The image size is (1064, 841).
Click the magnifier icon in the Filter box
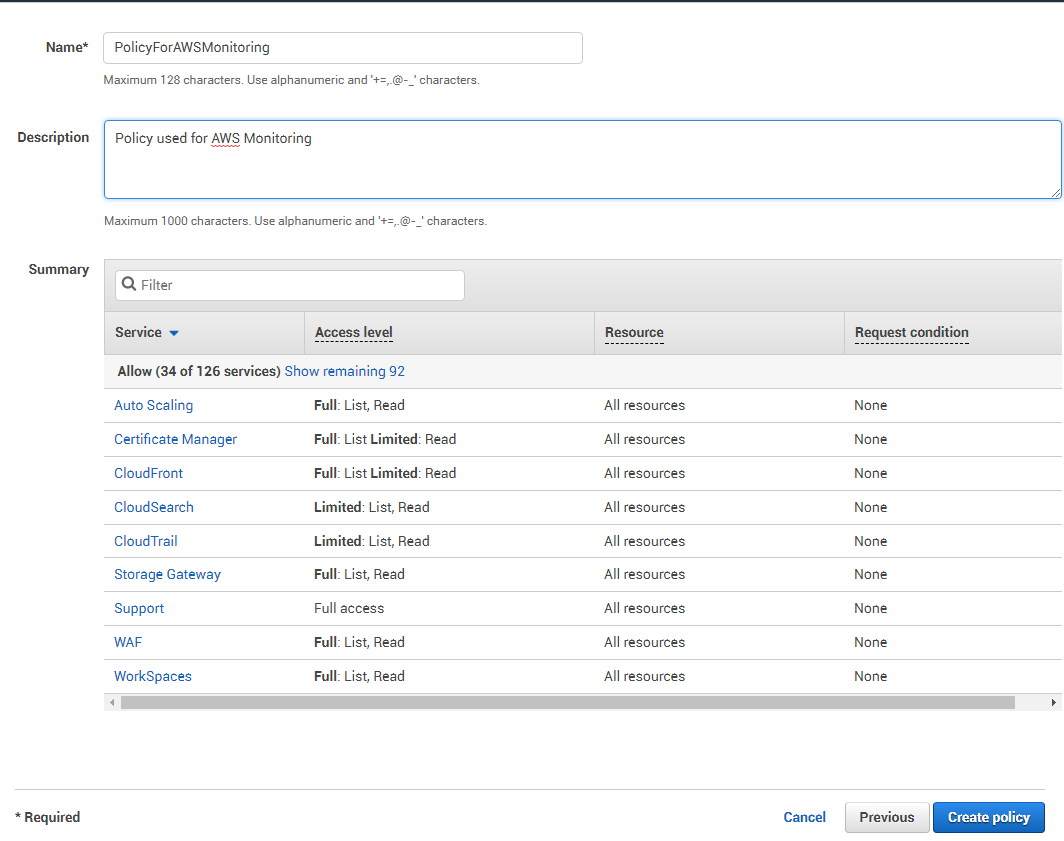click(129, 284)
